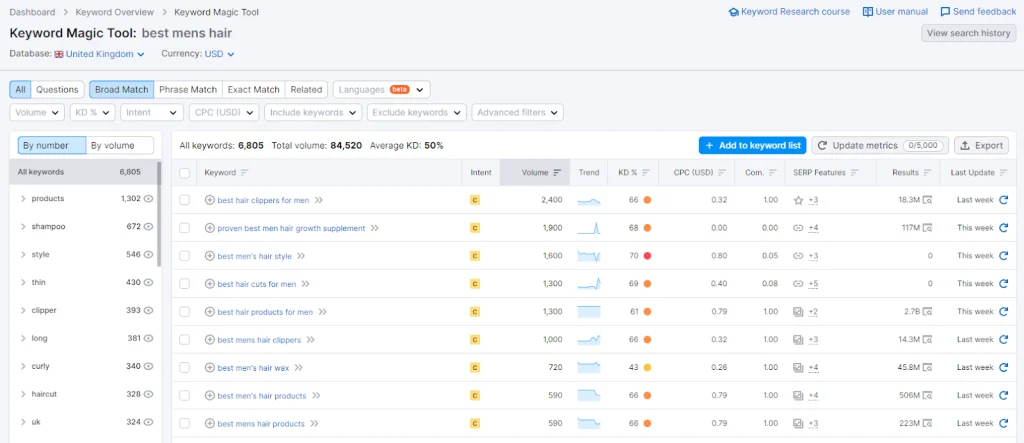Open View search history
The image size is (1024, 443).
click(968, 33)
